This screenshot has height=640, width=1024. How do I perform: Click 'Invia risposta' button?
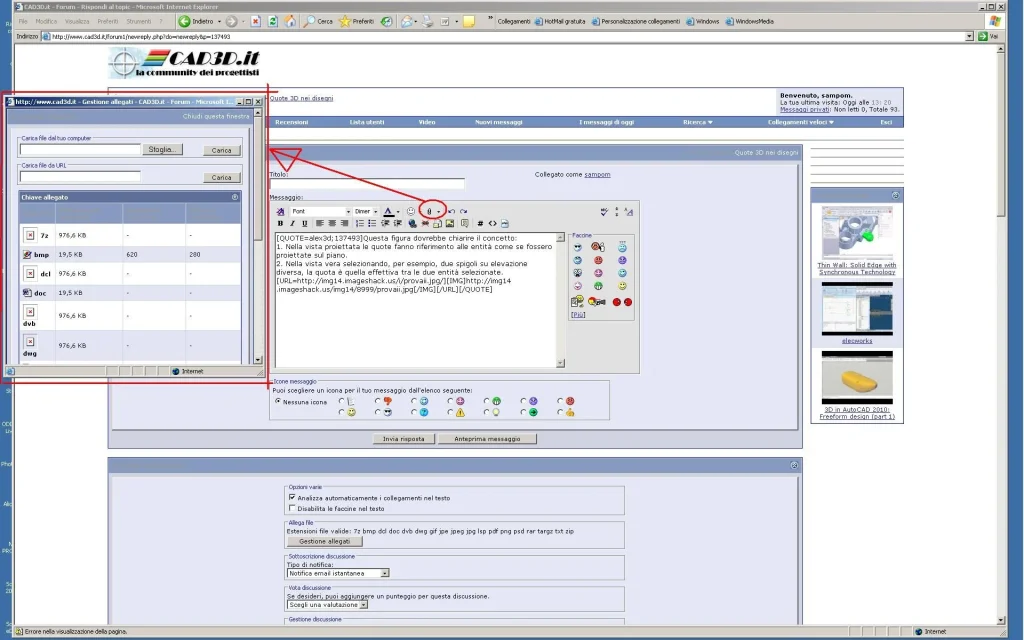tap(404, 439)
